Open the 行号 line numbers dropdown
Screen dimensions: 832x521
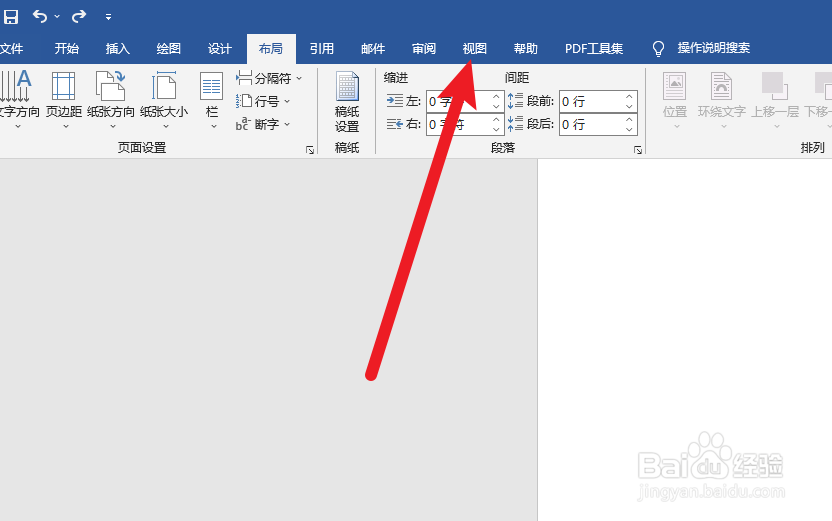pos(264,101)
